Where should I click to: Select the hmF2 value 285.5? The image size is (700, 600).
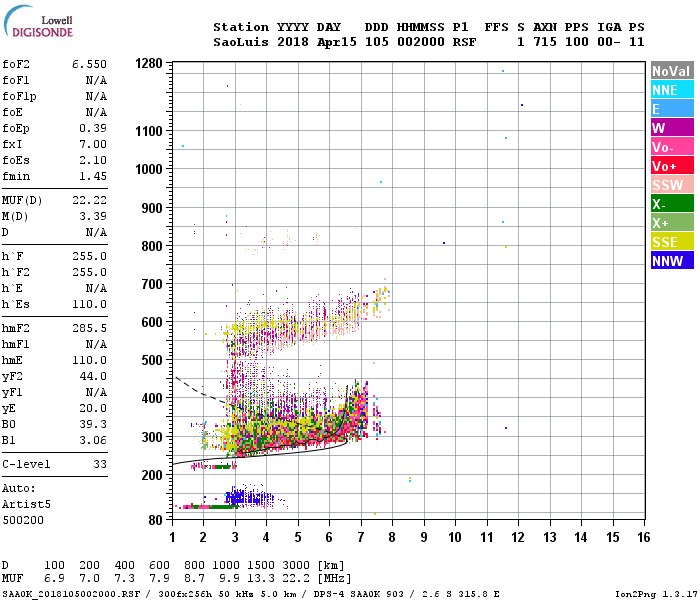[89, 329]
